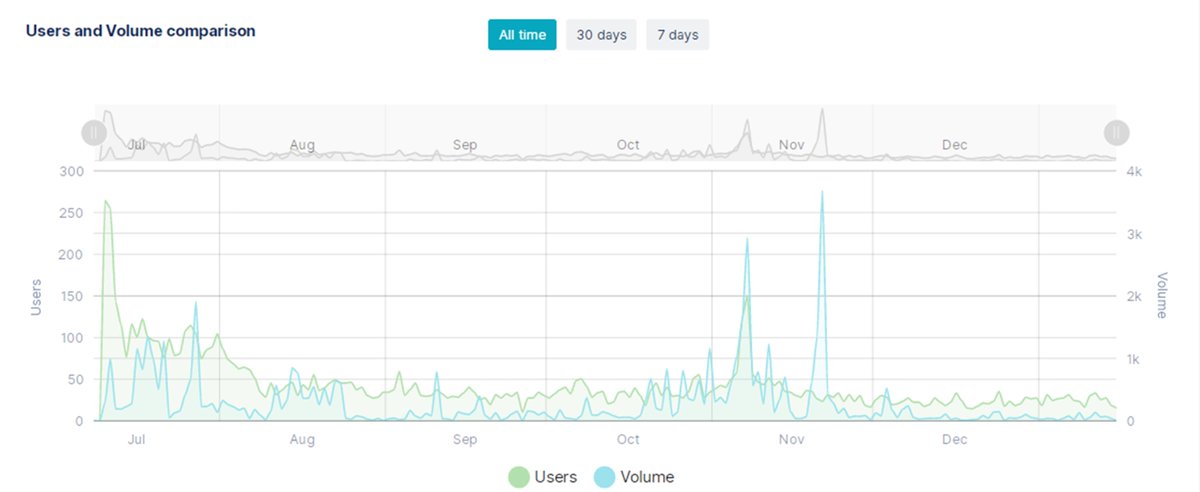Click the left range slider handle
Screen dimensions: 1200x492
pos(93,132)
